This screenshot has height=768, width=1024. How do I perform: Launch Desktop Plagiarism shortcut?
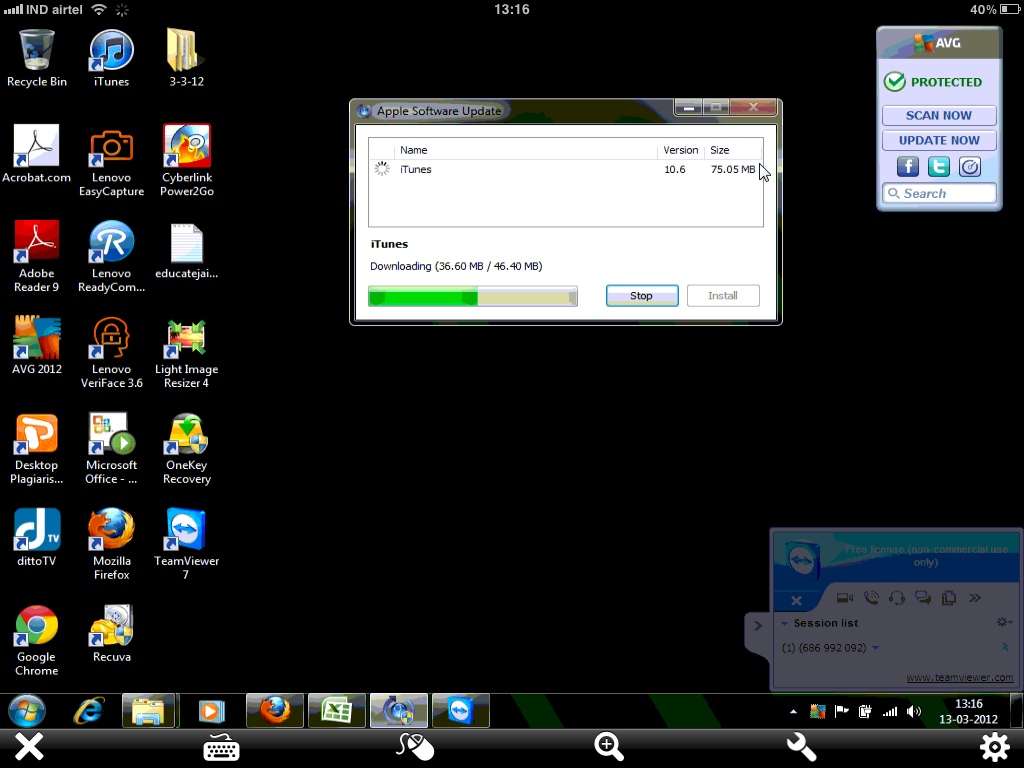[37, 448]
